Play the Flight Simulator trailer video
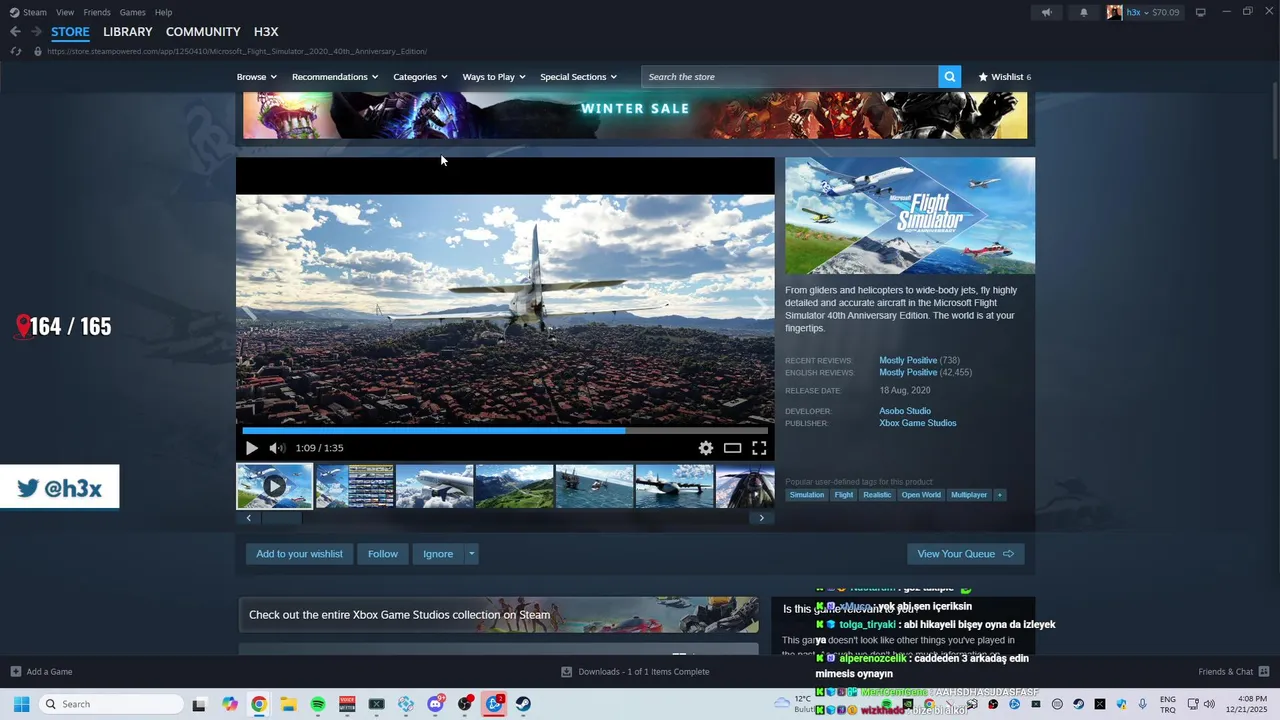The height and width of the screenshot is (720, 1280). (251, 448)
